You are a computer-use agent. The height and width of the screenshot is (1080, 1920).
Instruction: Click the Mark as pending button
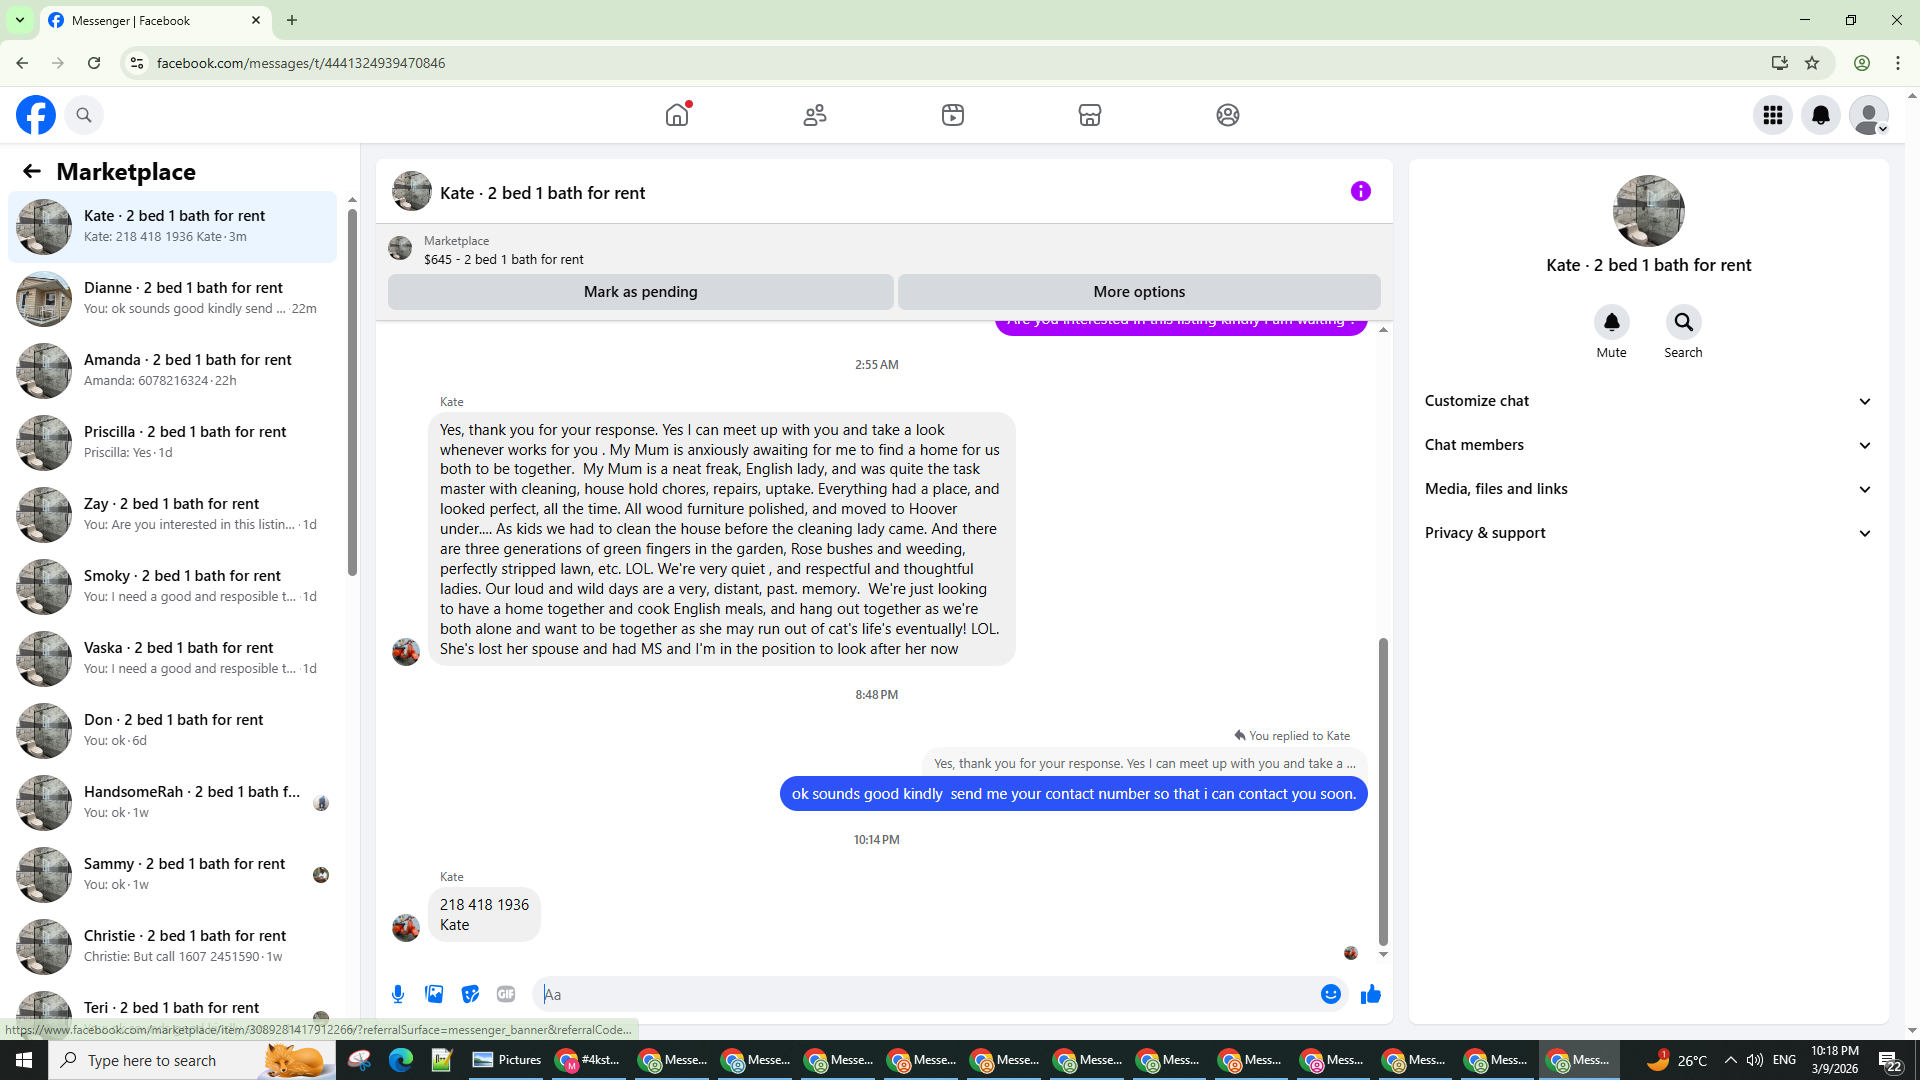(640, 292)
